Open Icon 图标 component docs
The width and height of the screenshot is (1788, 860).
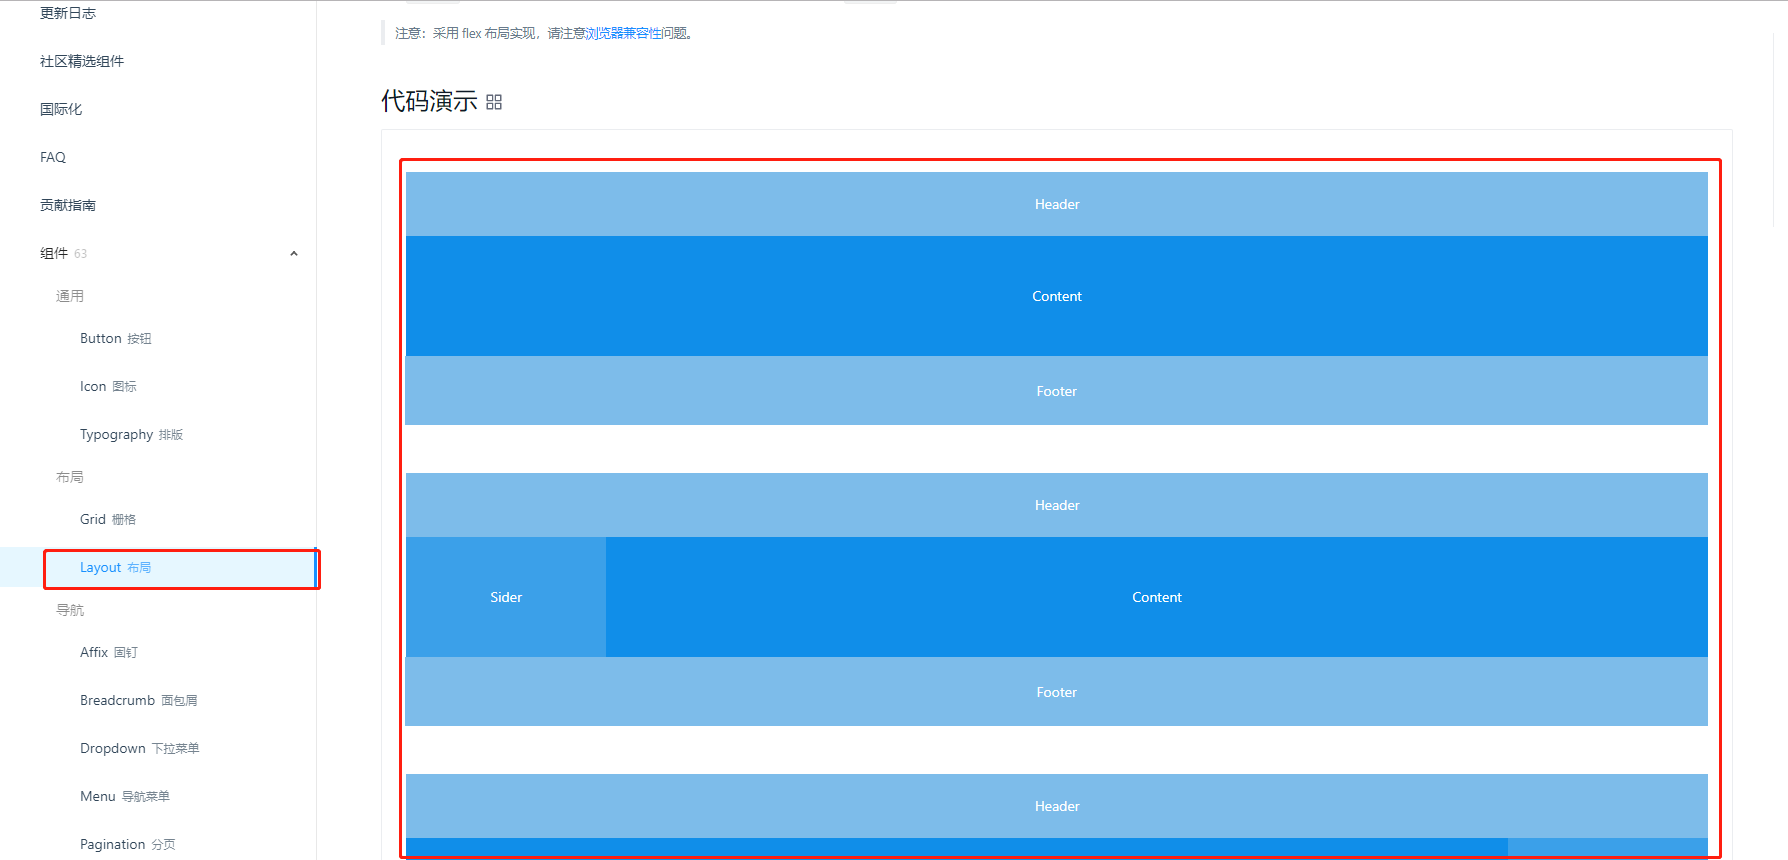coord(108,386)
